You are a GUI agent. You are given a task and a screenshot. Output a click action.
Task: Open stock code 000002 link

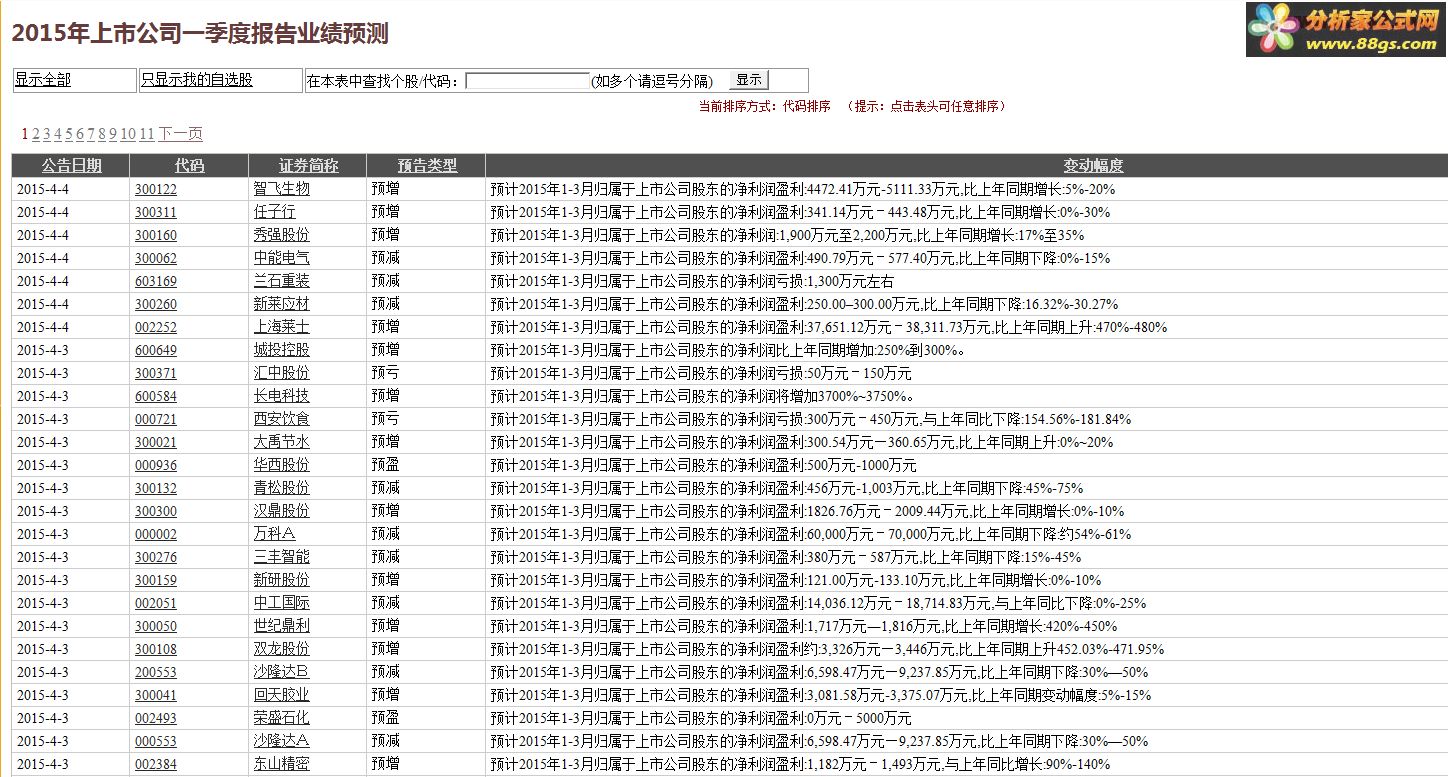point(156,534)
